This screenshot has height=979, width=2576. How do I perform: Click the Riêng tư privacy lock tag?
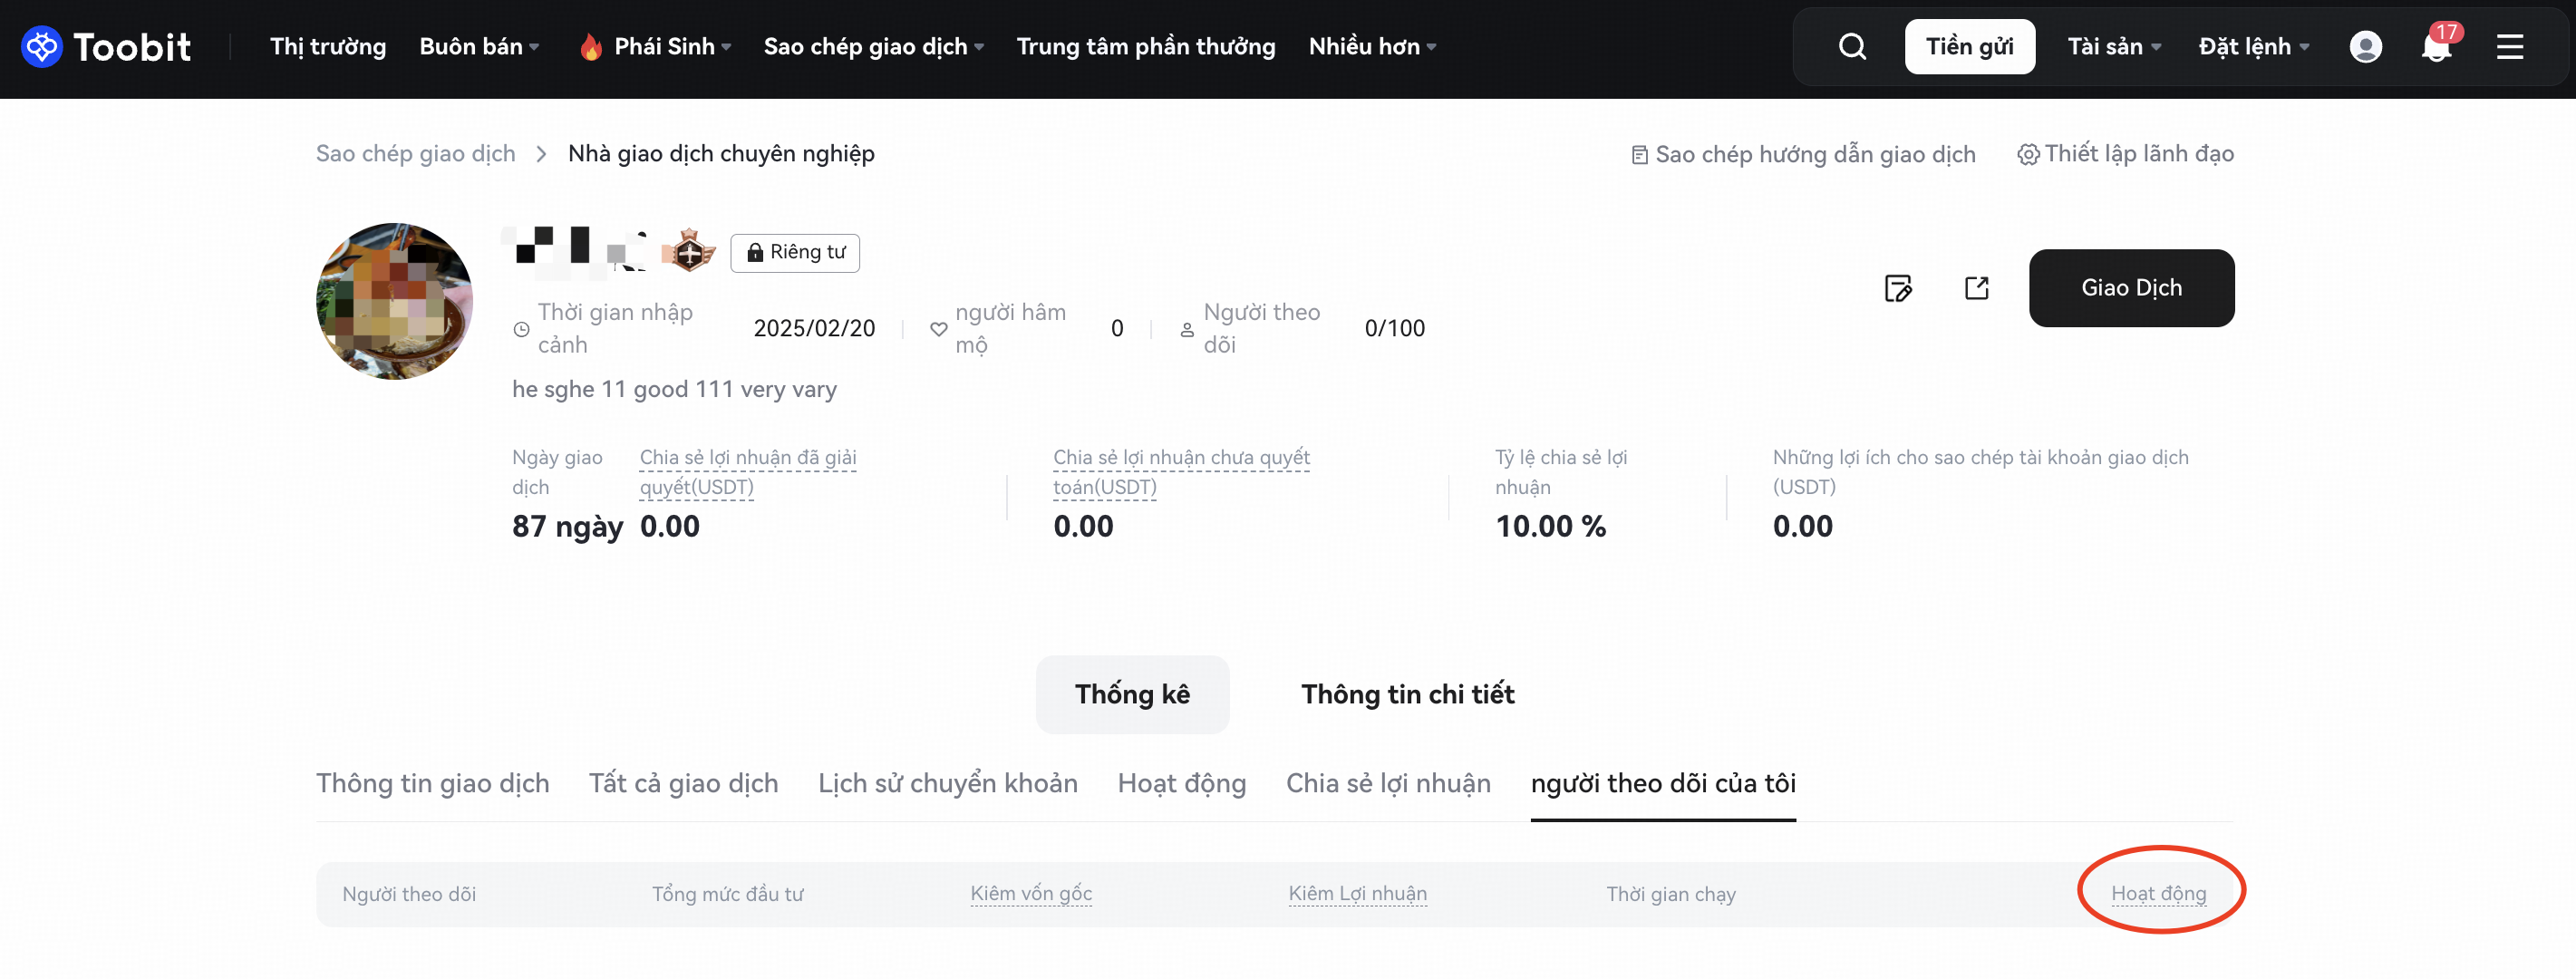point(795,253)
